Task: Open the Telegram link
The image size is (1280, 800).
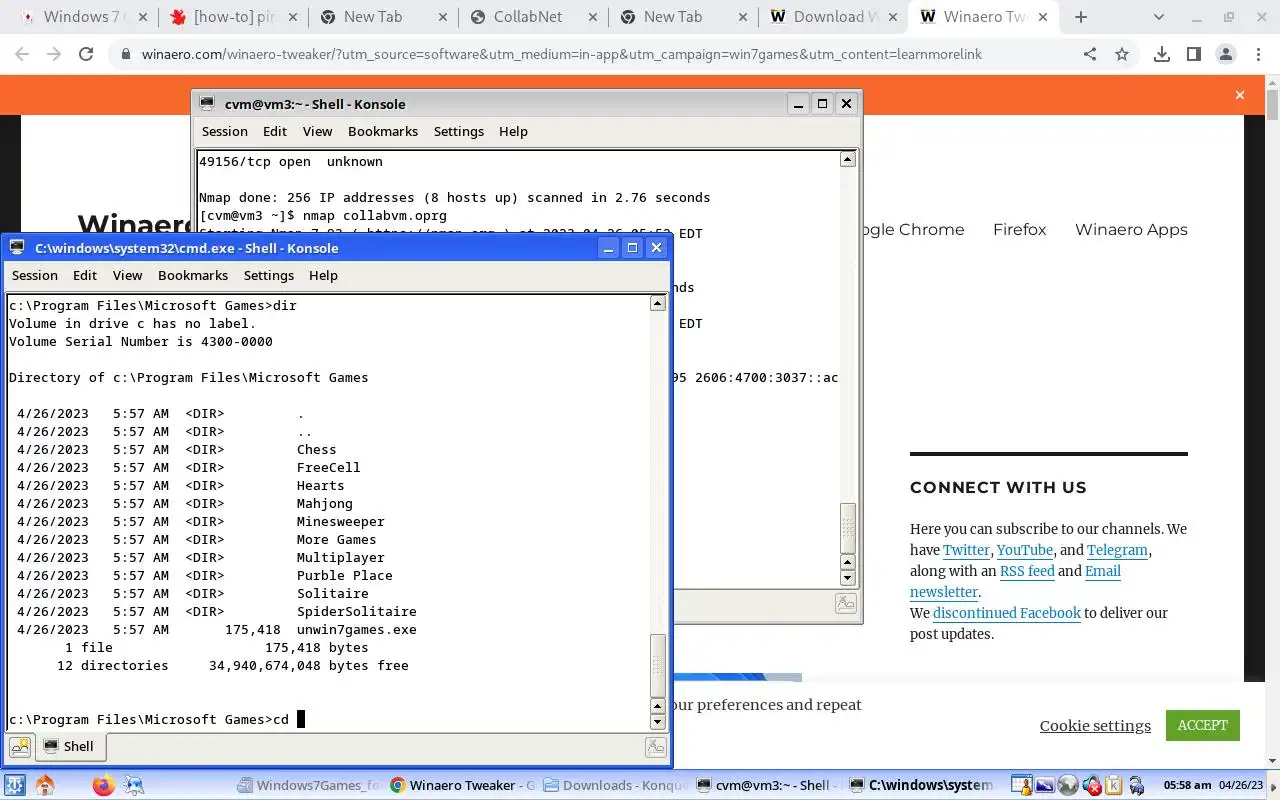Action: [x=1117, y=550]
